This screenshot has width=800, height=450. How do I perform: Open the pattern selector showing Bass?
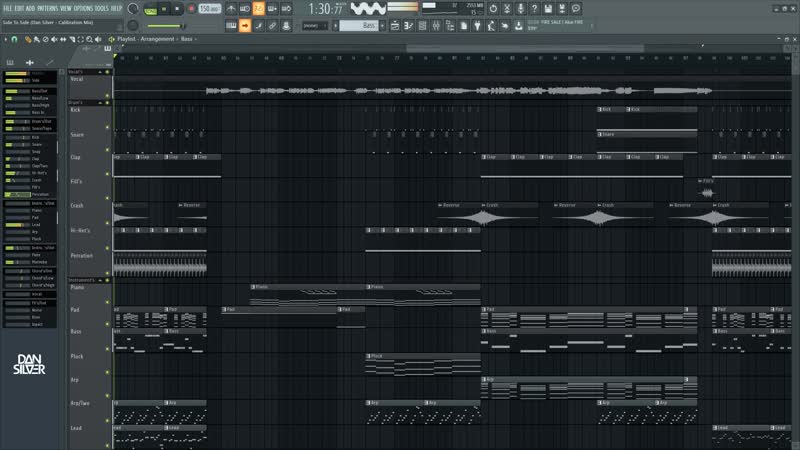(359, 26)
